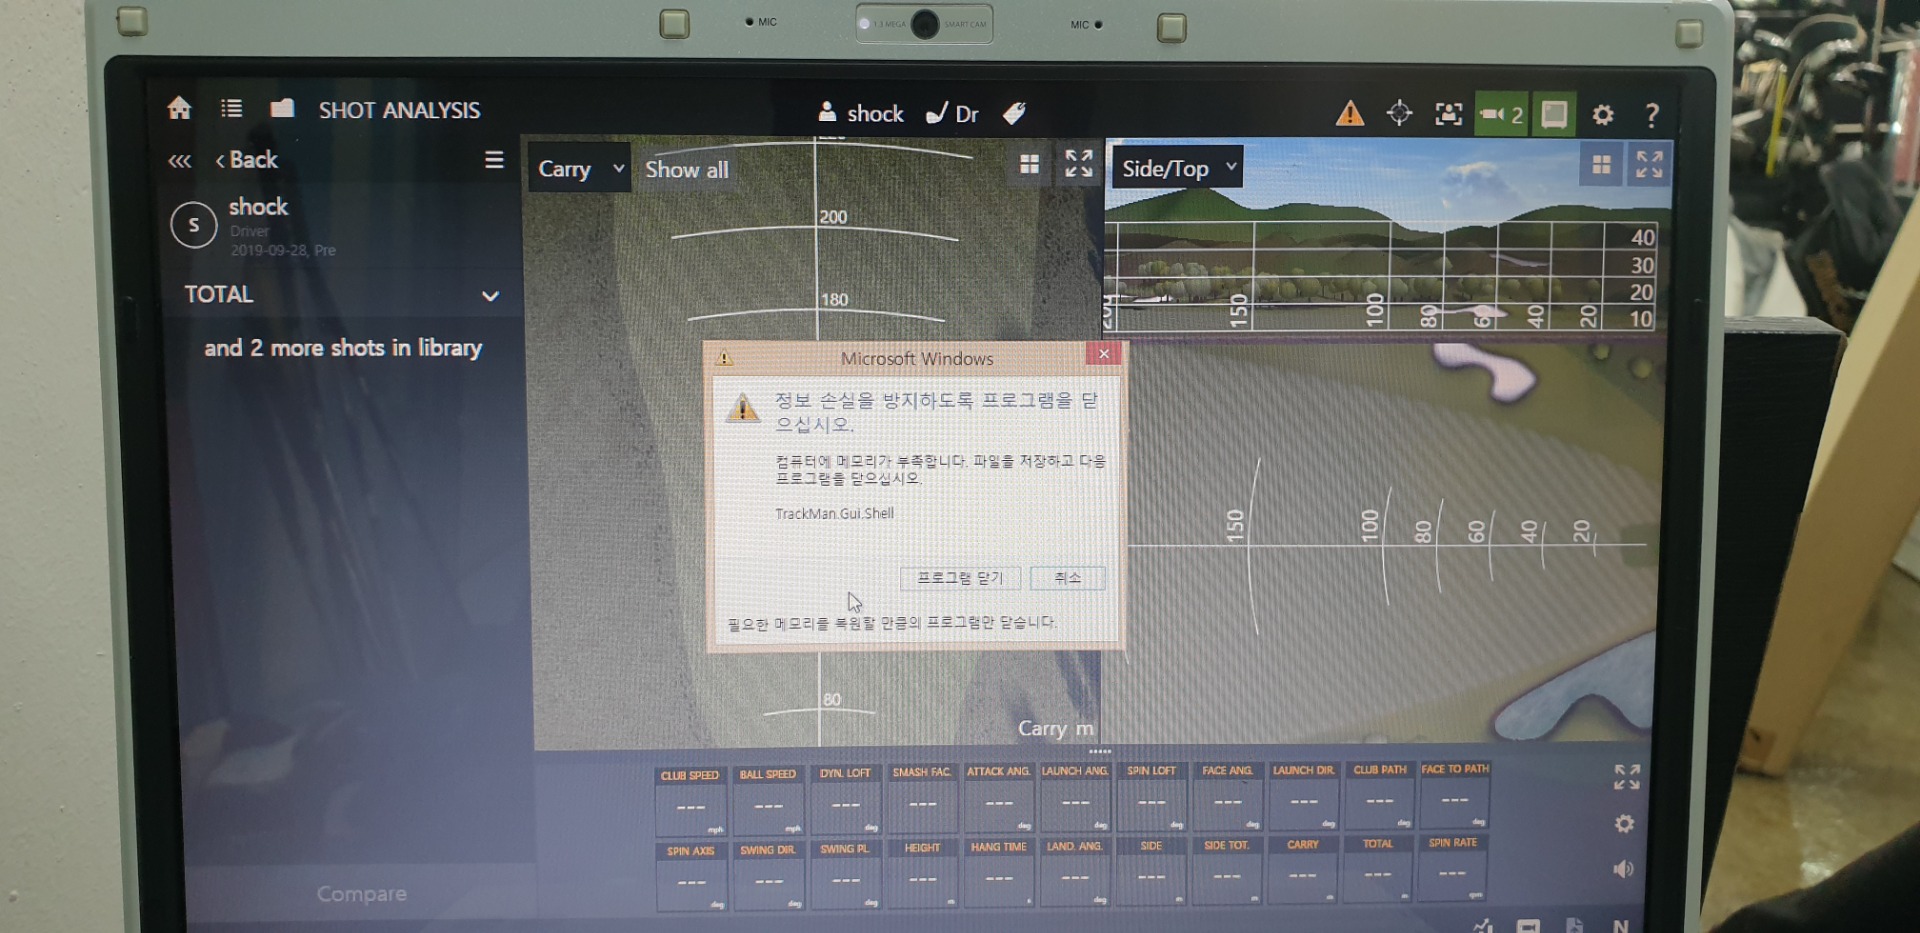Open the Carry dropdown
The height and width of the screenshot is (933, 1920).
pyautogui.click(x=580, y=169)
